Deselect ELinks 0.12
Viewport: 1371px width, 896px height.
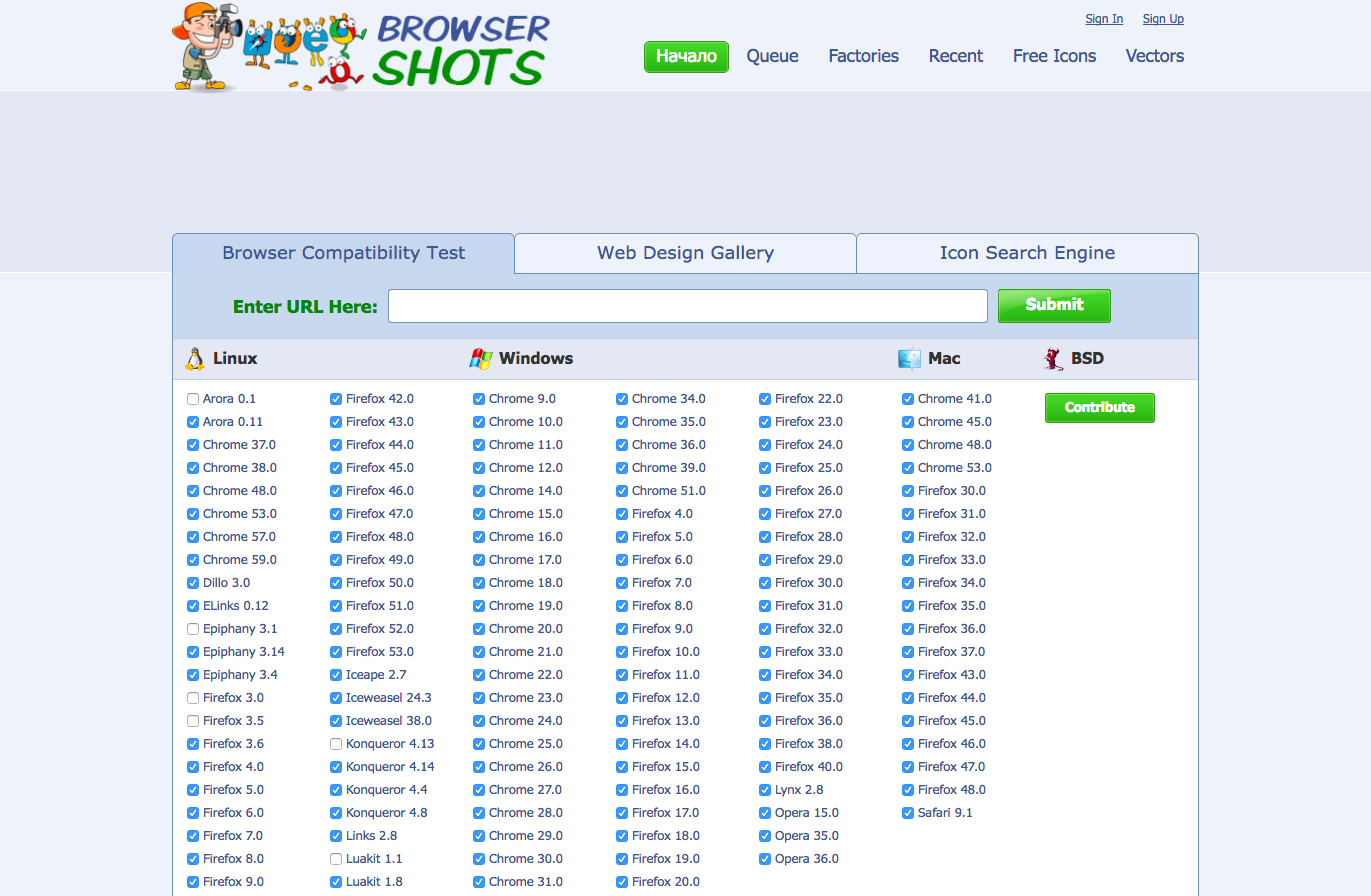193,606
